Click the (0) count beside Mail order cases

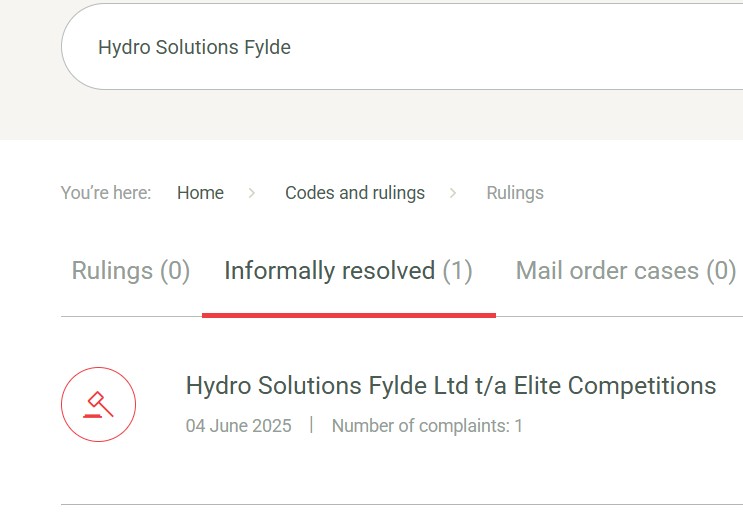[721, 271]
